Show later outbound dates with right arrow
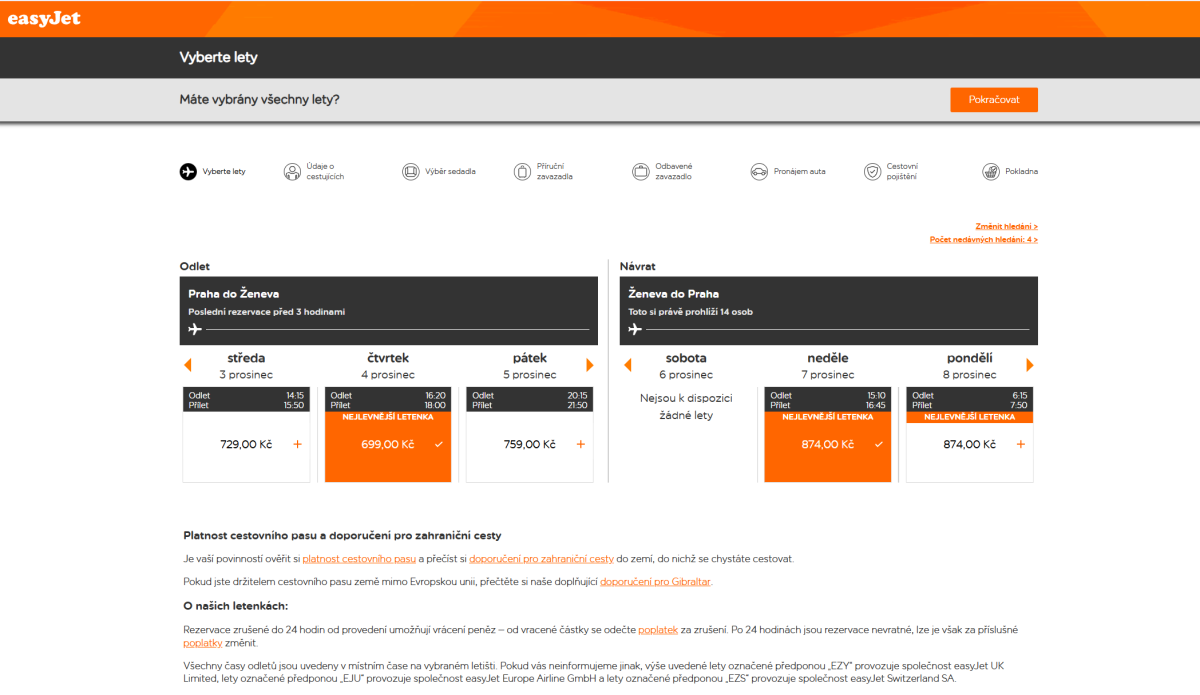This screenshot has width=1200, height=695. tap(590, 365)
